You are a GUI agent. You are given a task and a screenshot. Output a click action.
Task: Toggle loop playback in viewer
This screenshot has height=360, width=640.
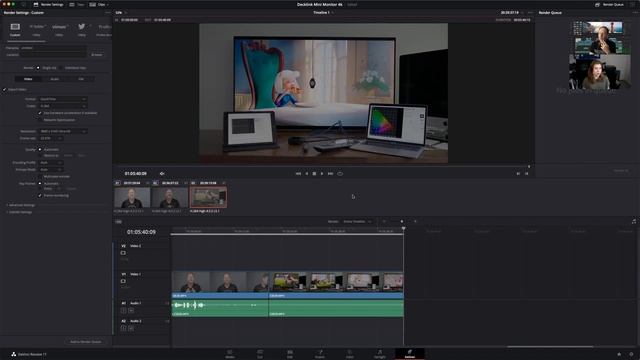[340, 173]
